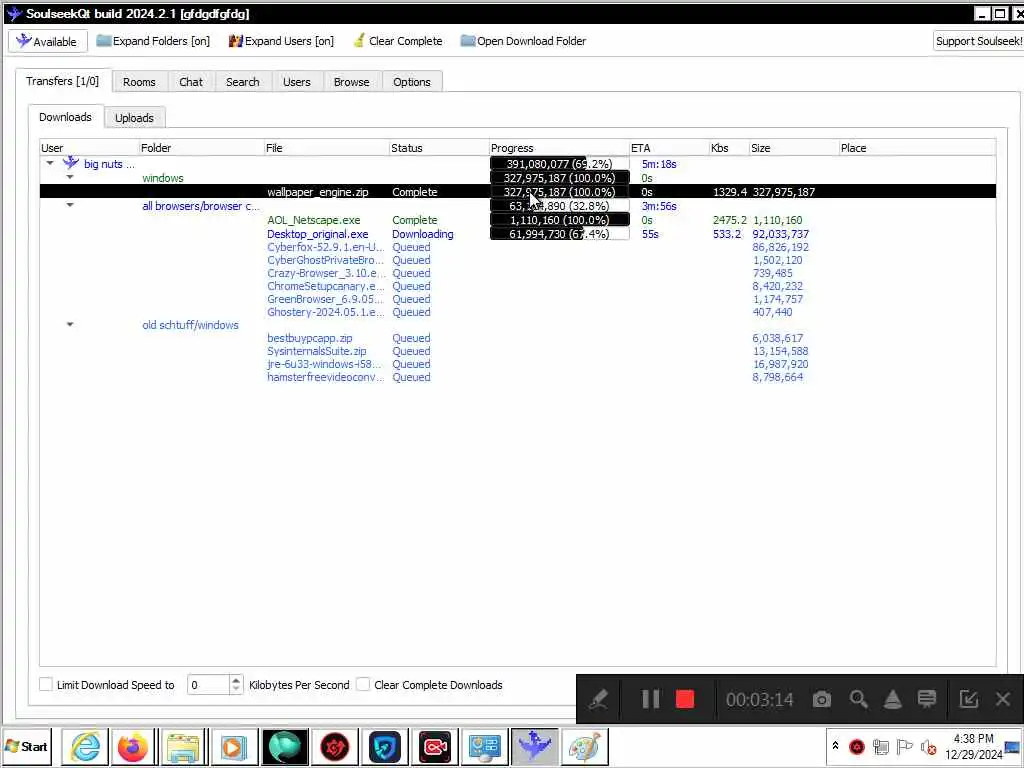The width and height of the screenshot is (1024, 768).
Task: Open the Users tab
Action: coord(296,82)
